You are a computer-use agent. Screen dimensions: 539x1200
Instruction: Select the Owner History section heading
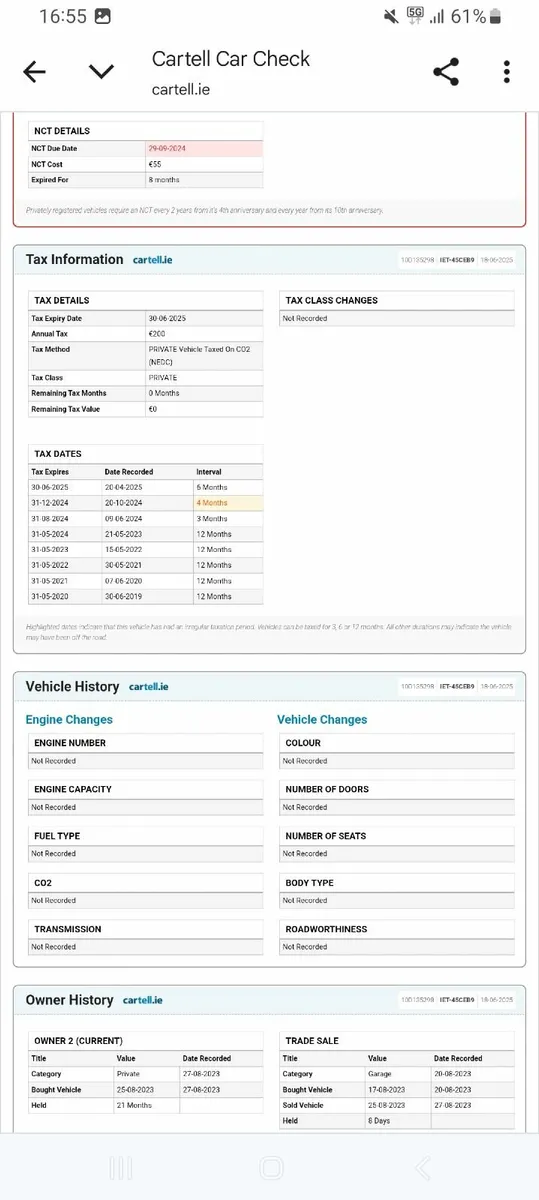(x=70, y=1000)
